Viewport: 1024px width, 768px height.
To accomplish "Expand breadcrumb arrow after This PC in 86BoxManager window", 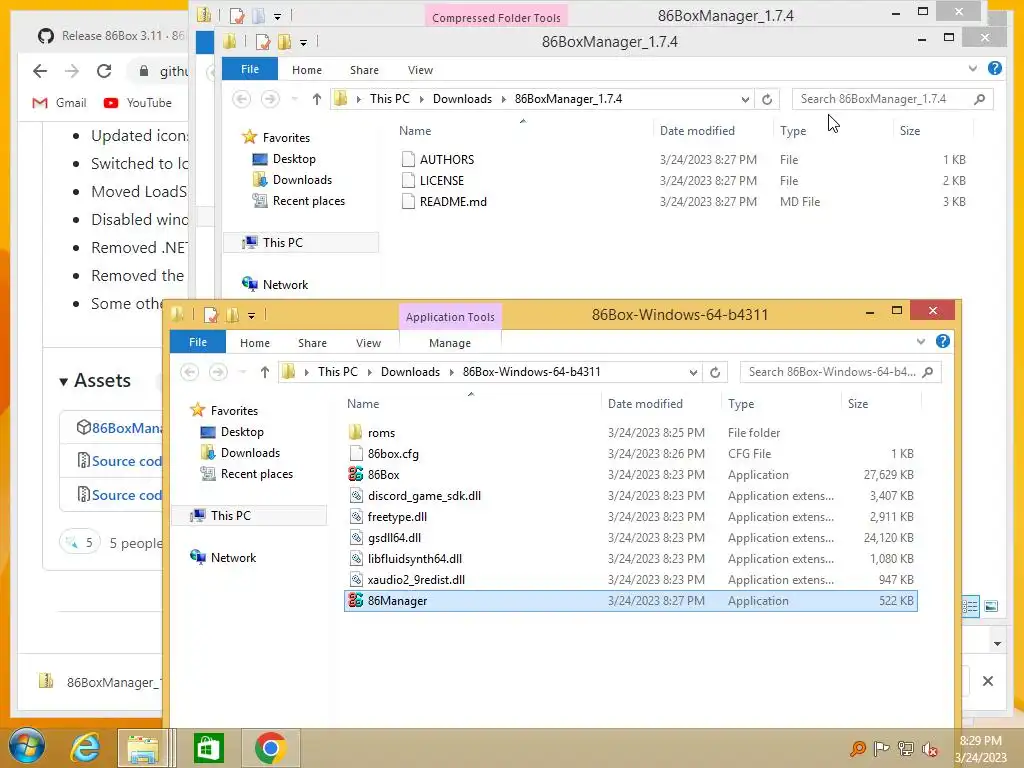I will point(421,99).
